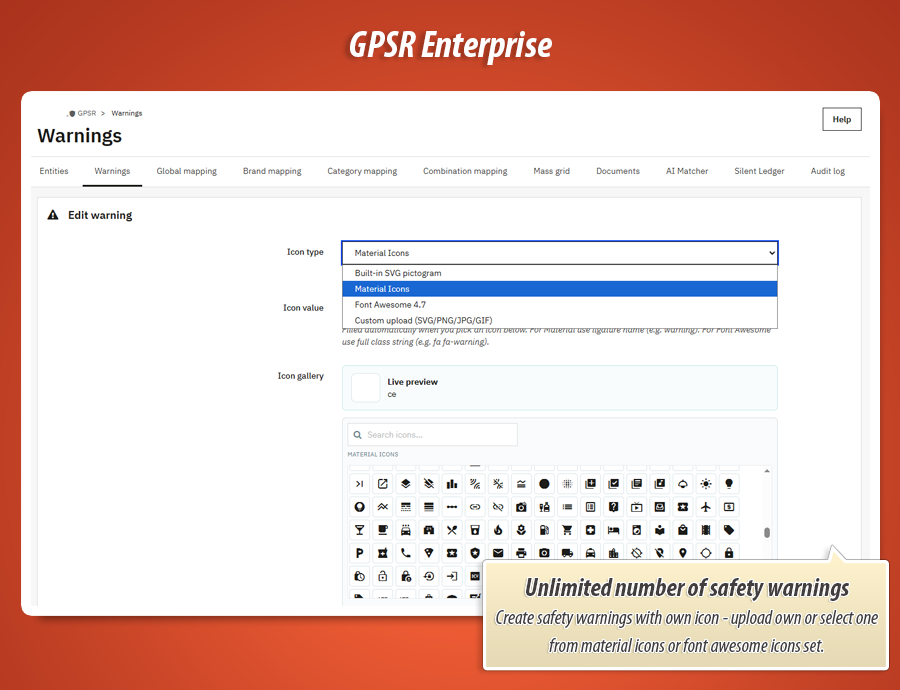Follow the GPSR breadcrumb link
The width and height of the screenshot is (900, 690).
(87, 113)
